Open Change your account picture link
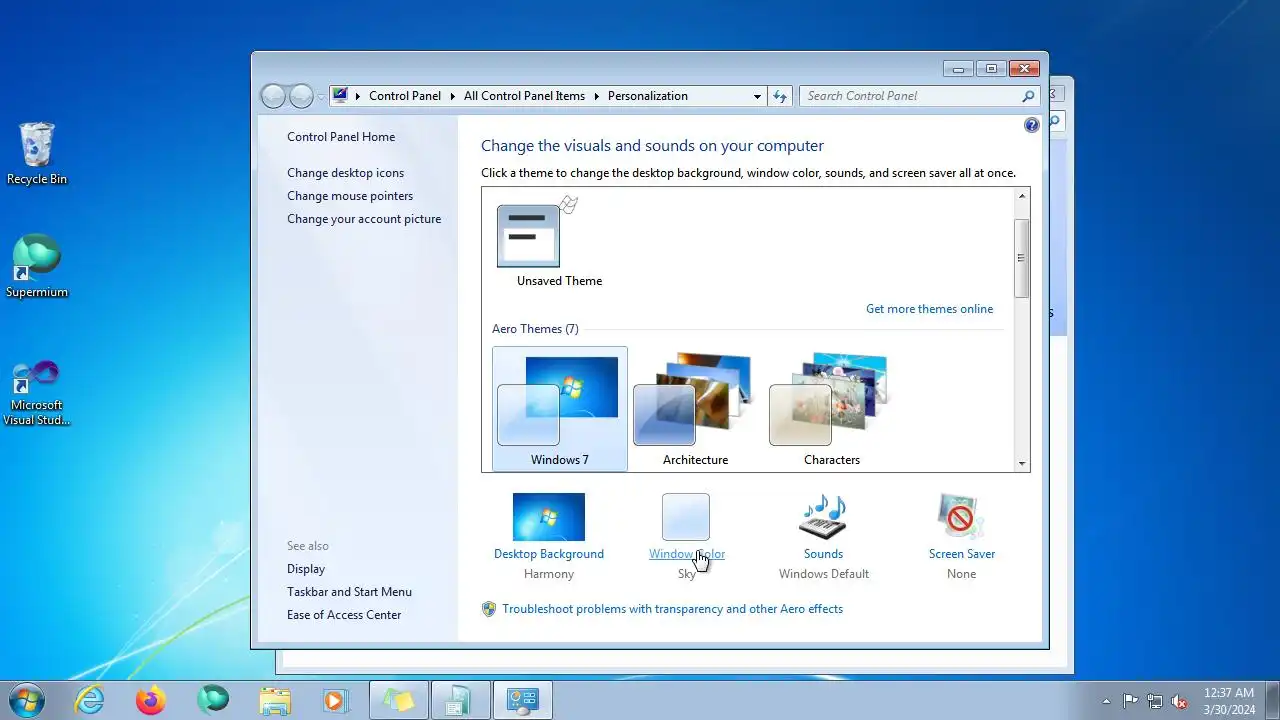This screenshot has height=720, width=1280. 364,219
